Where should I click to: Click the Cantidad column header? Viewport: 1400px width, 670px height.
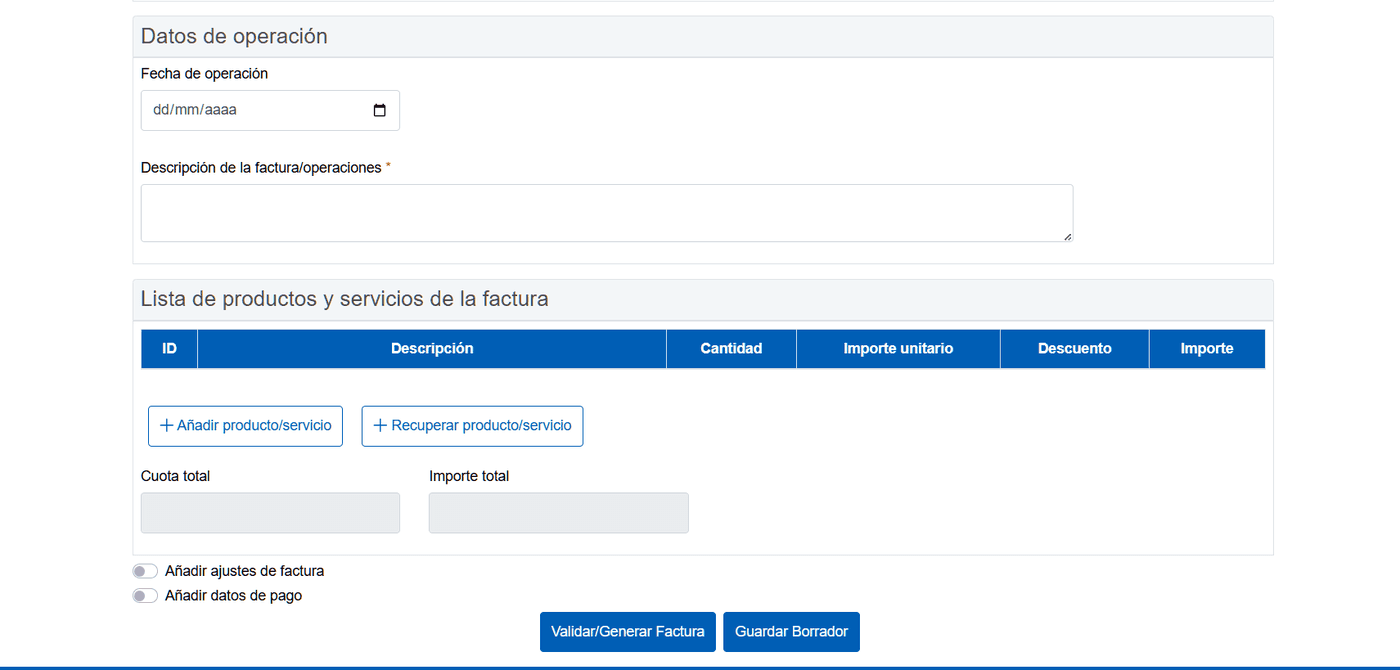(x=732, y=349)
